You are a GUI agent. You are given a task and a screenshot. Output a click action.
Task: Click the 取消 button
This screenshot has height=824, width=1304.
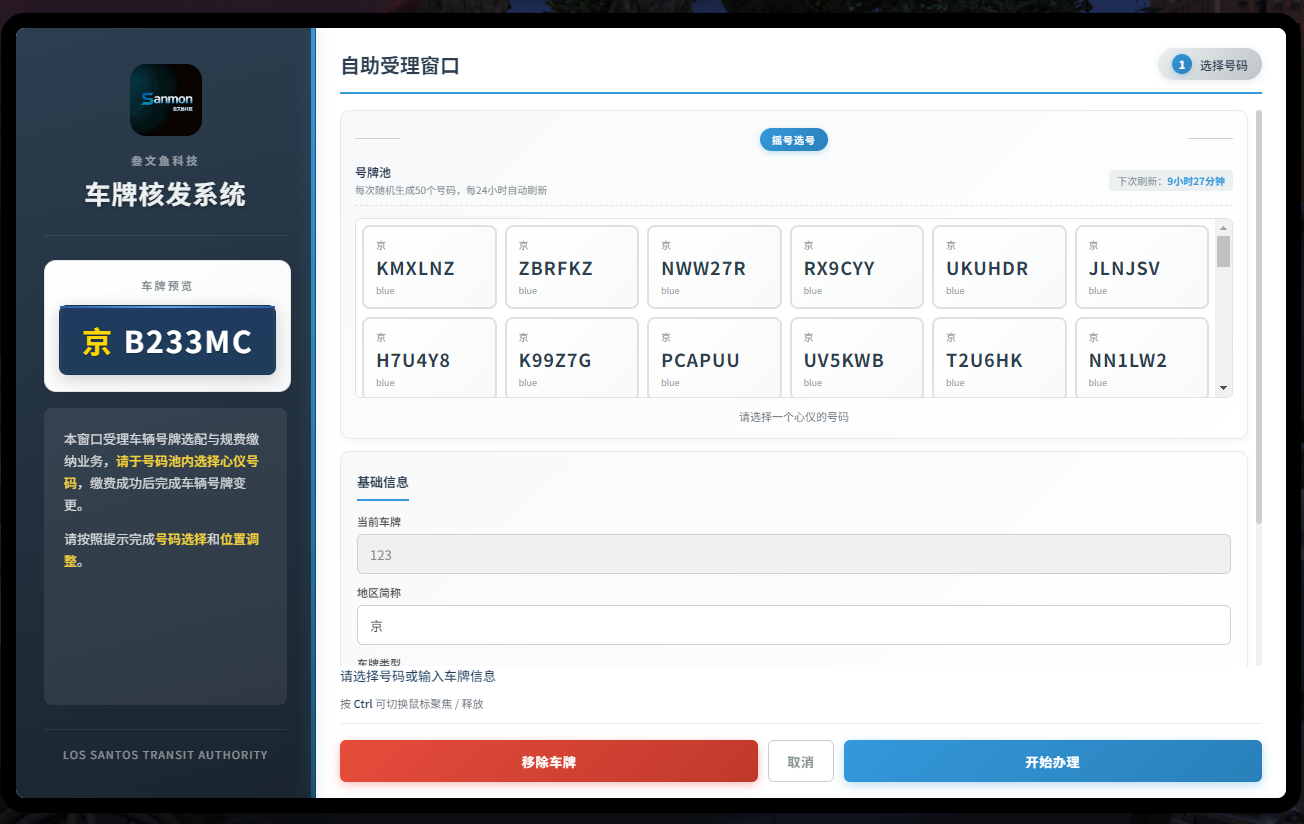click(x=801, y=762)
